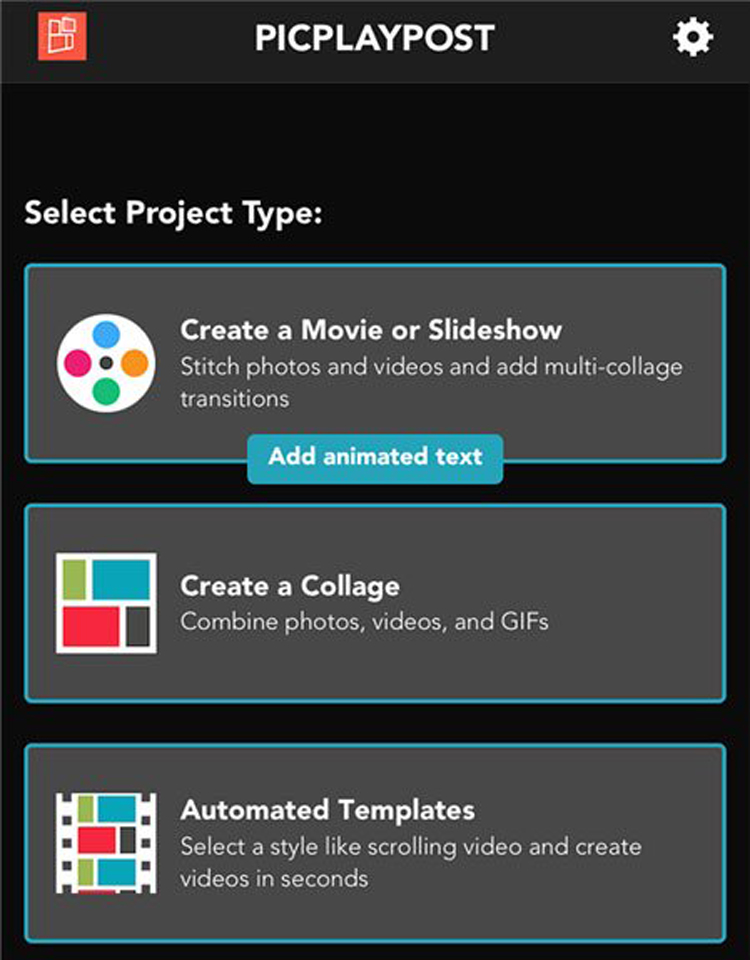Click the filmstrip templates icon
Viewport: 750px width, 960px height.
coord(106,843)
